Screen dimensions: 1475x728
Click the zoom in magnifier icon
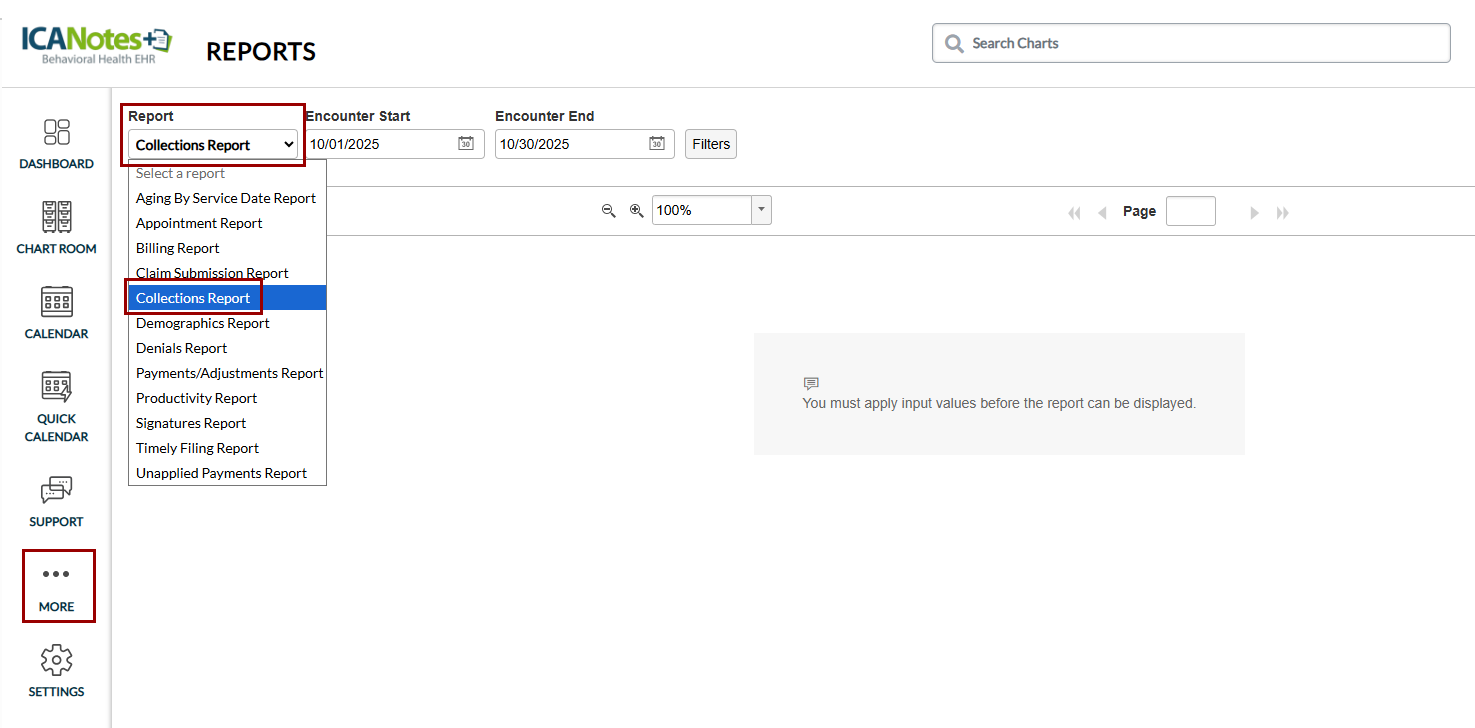click(x=636, y=211)
